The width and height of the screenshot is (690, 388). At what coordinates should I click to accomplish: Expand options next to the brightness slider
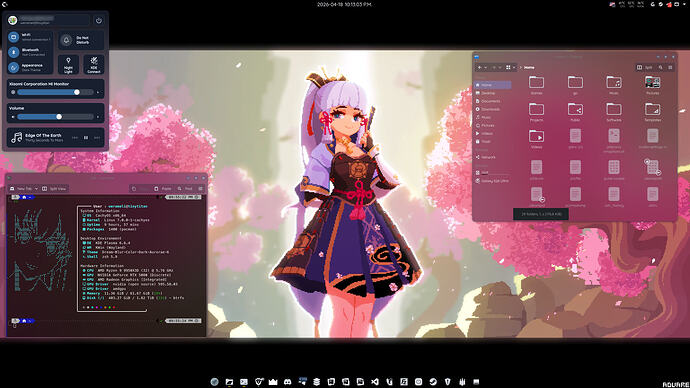point(98,92)
